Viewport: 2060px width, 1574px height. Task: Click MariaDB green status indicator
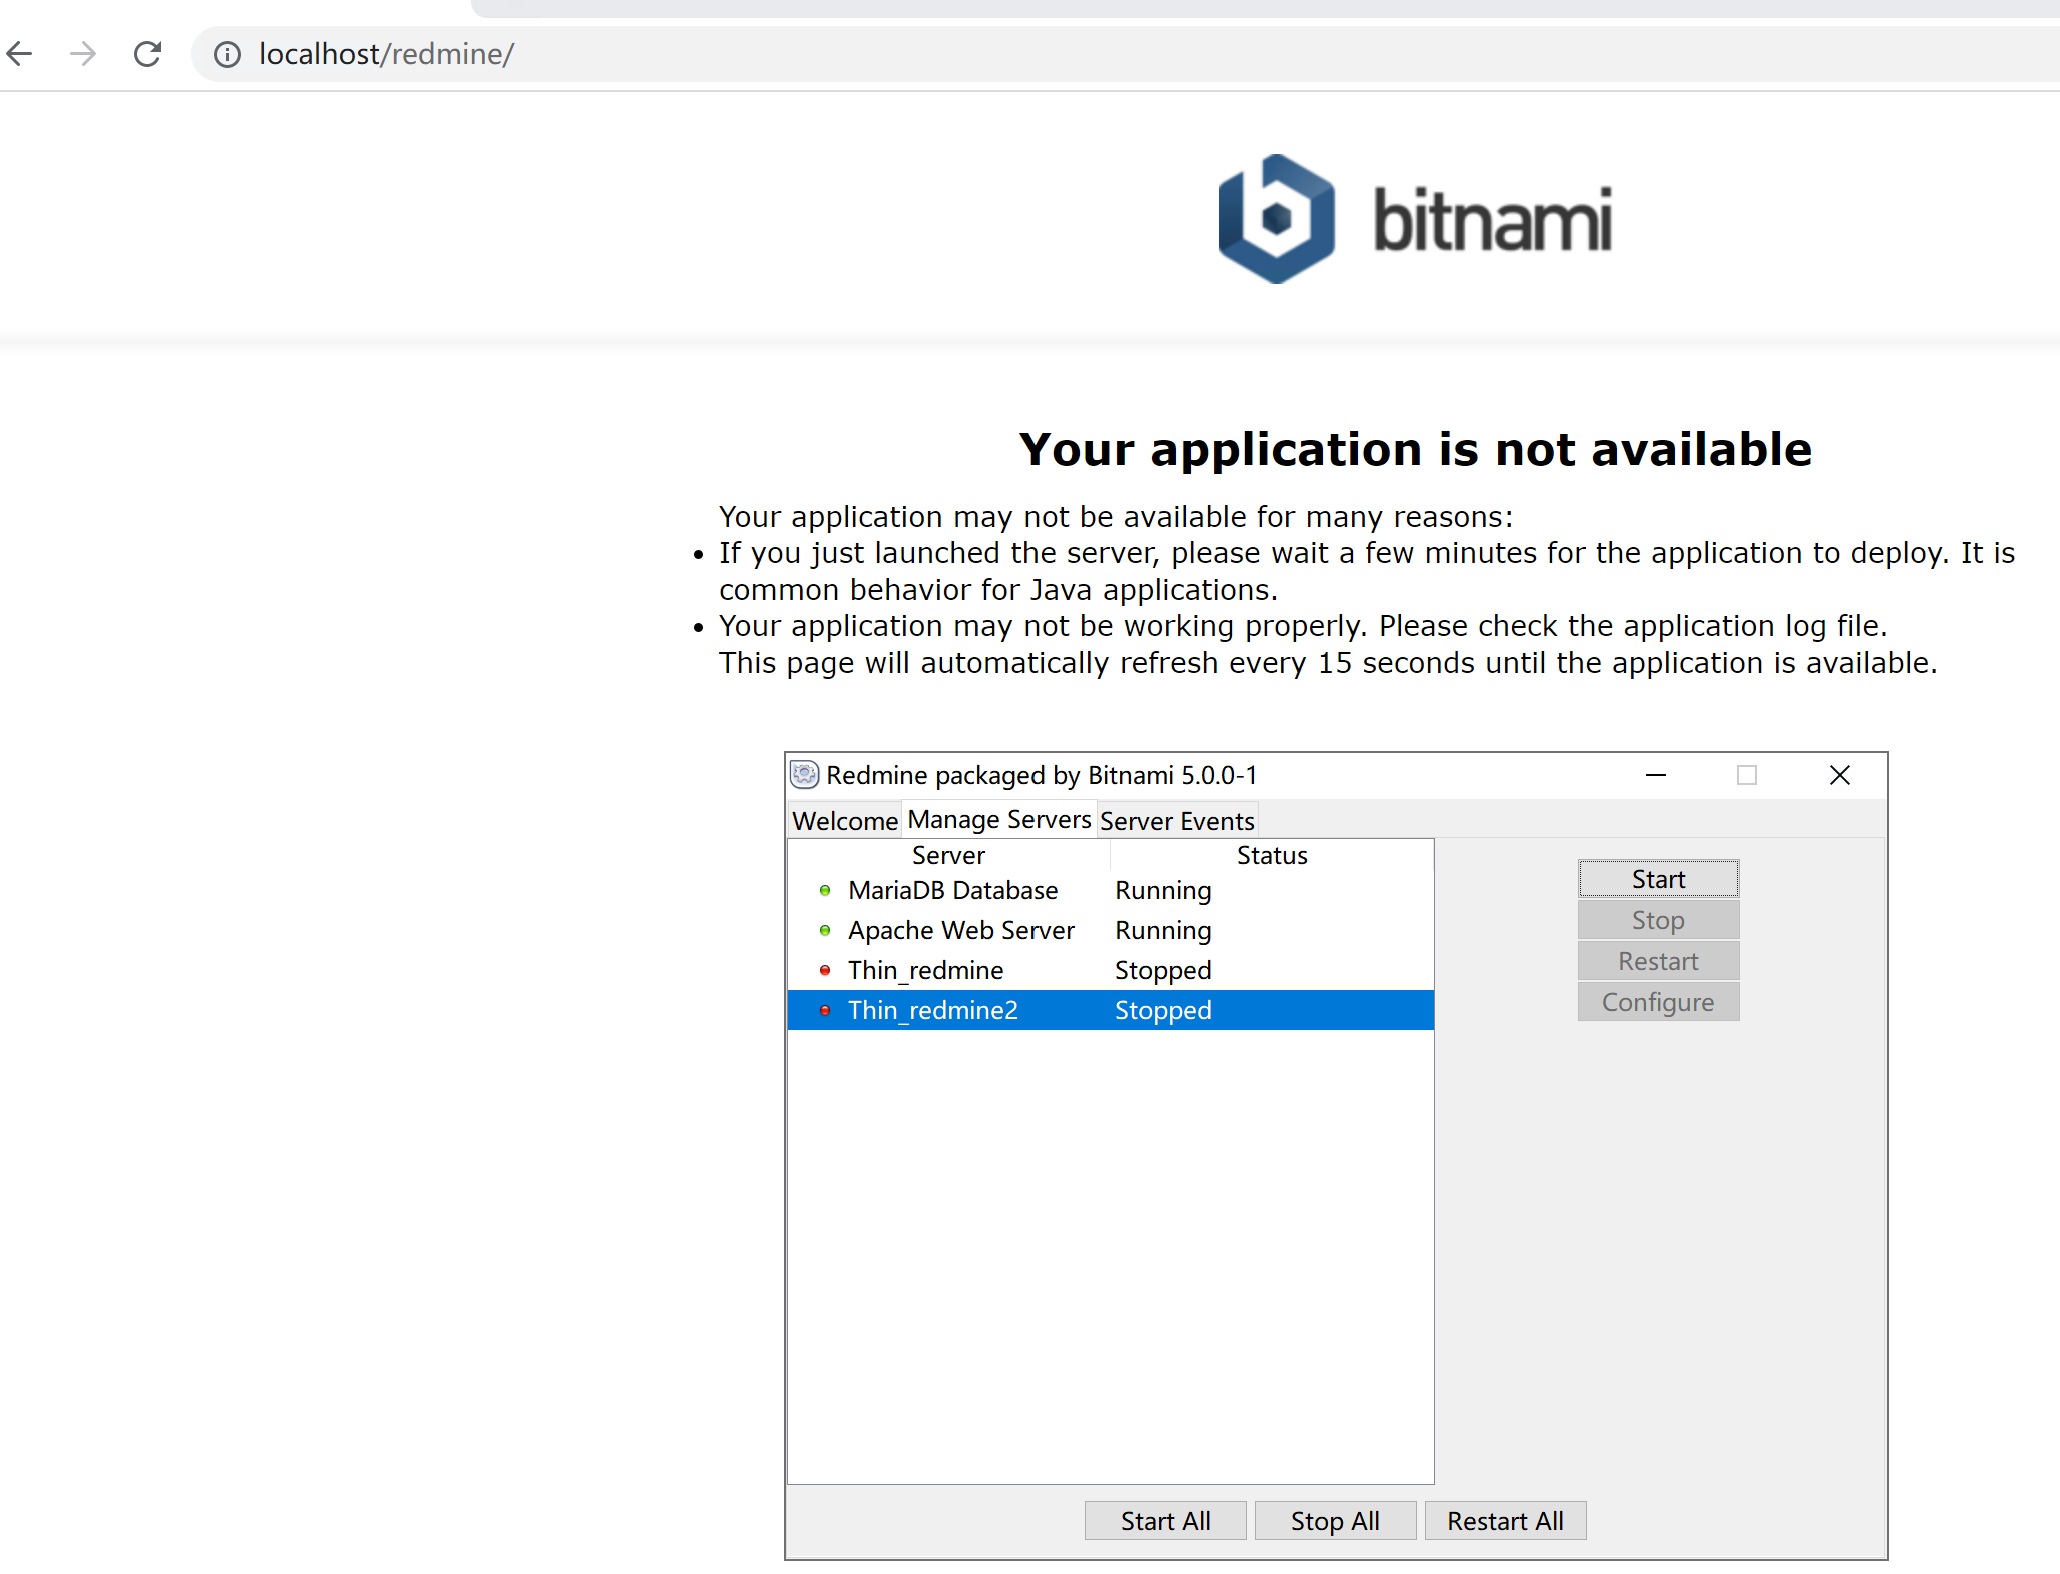point(825,890)
